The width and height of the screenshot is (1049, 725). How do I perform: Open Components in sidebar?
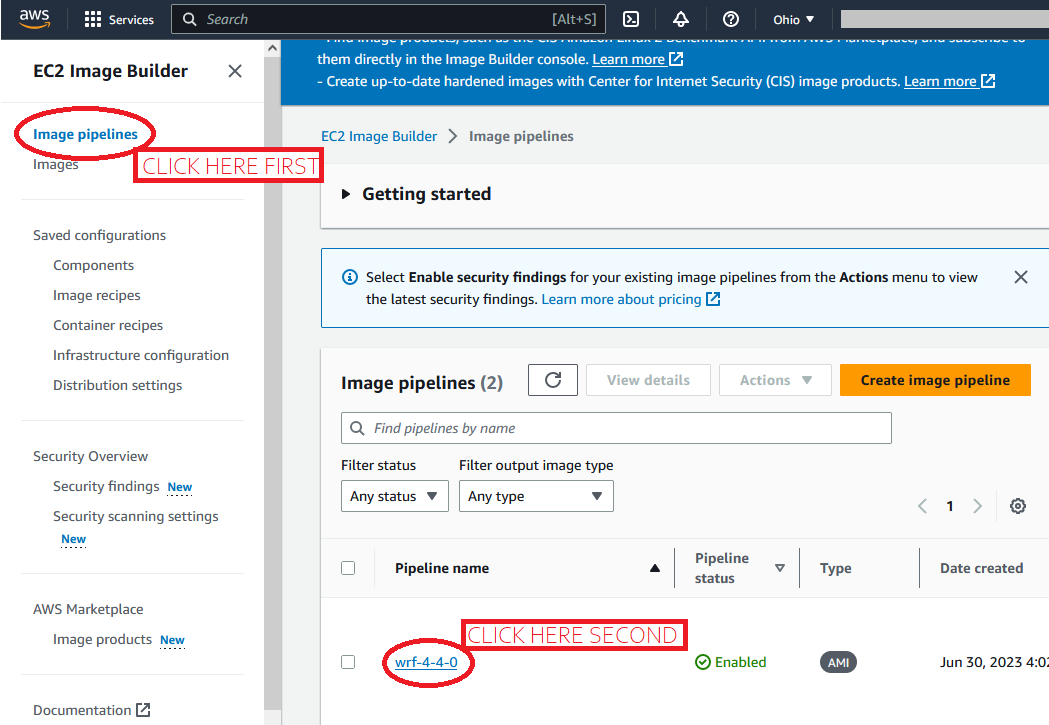pyautogui.click(x=94, y=265)
